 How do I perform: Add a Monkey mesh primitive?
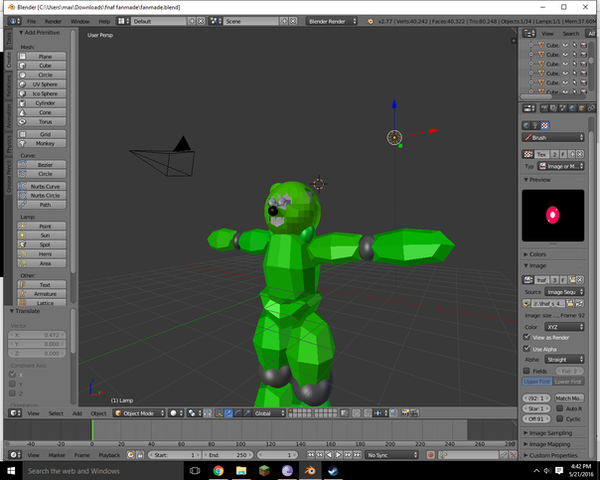coord(45,143)
